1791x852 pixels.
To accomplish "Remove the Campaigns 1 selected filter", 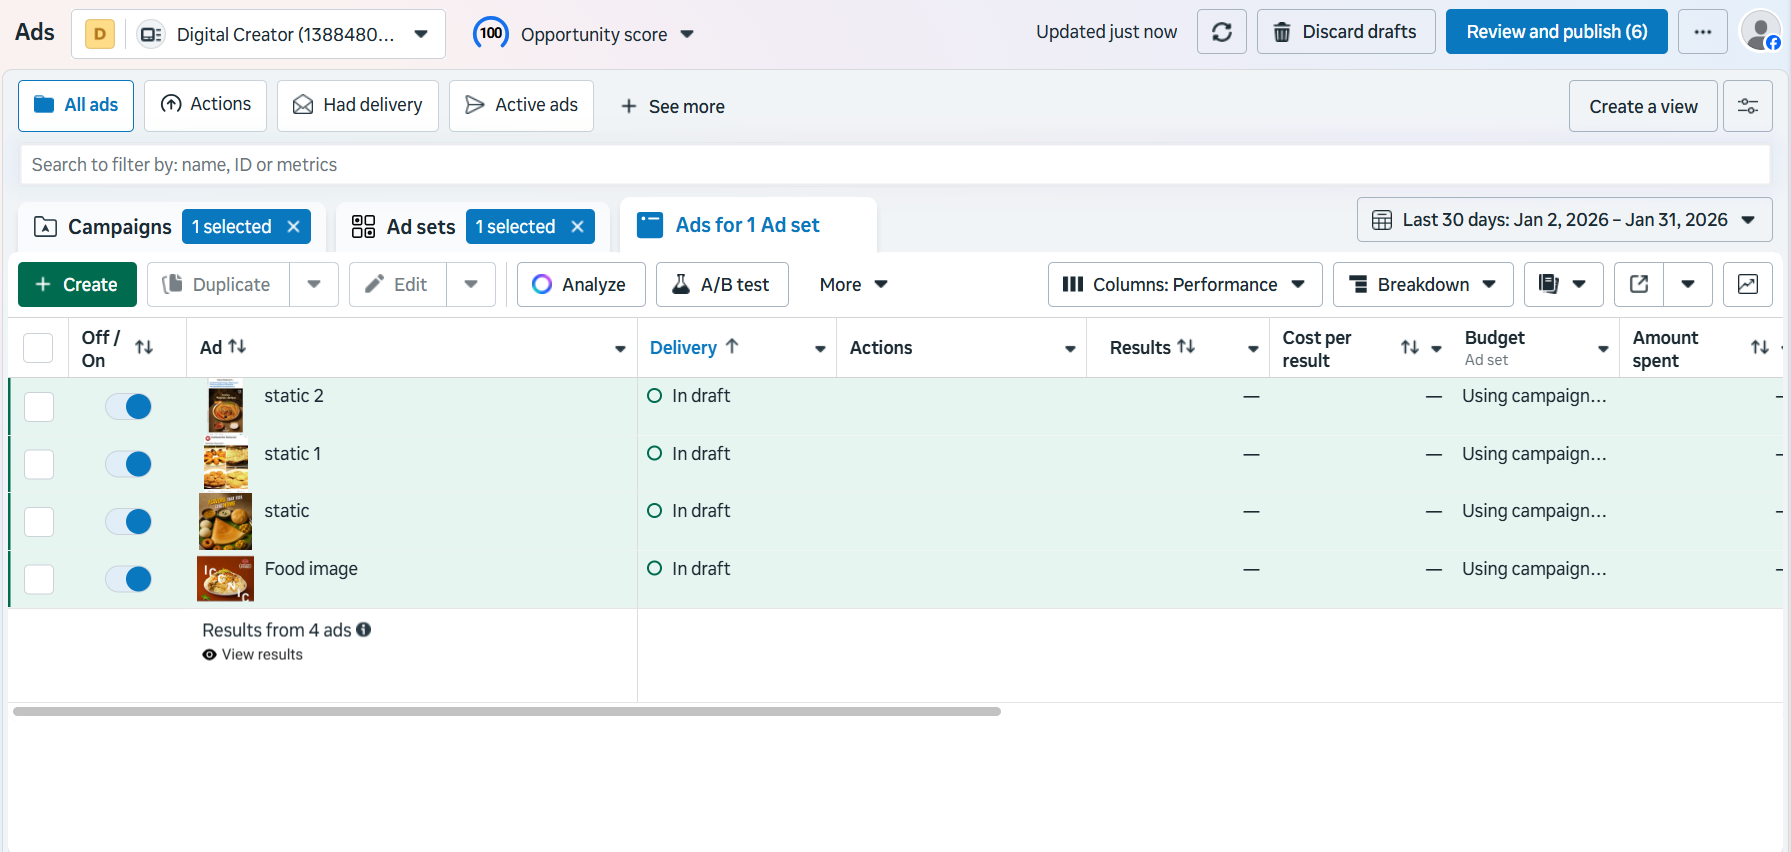I will click(294, 227).
